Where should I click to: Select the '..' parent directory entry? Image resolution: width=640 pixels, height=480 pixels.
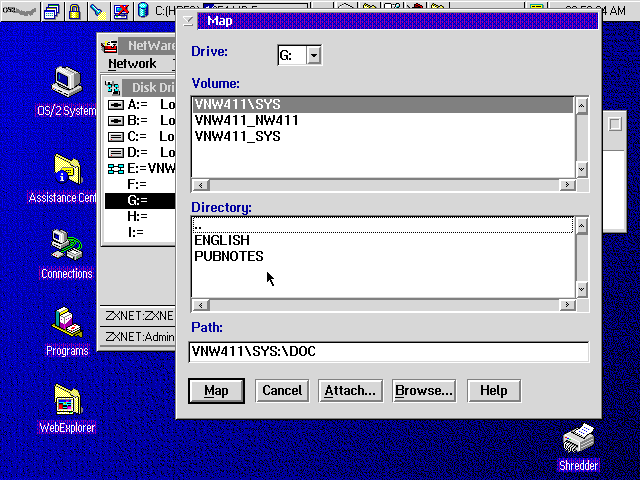tap(383, 225)
